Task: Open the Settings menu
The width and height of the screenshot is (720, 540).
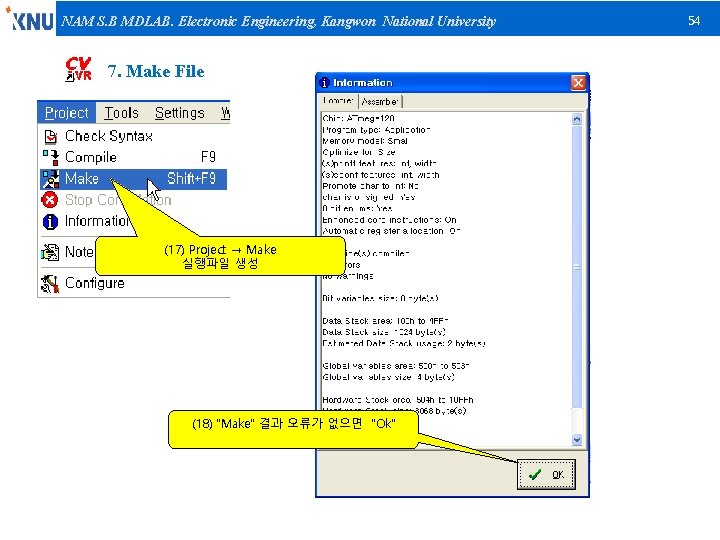Action: (x=180, y=112)
